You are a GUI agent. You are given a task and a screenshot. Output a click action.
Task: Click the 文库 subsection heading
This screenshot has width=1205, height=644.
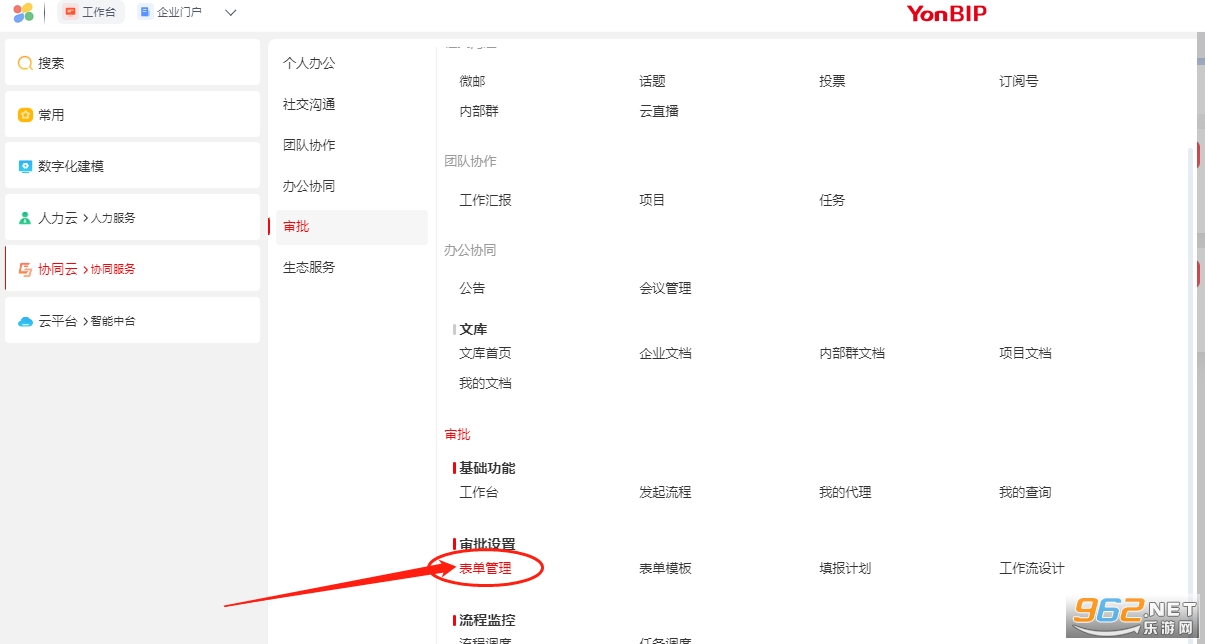473,329
